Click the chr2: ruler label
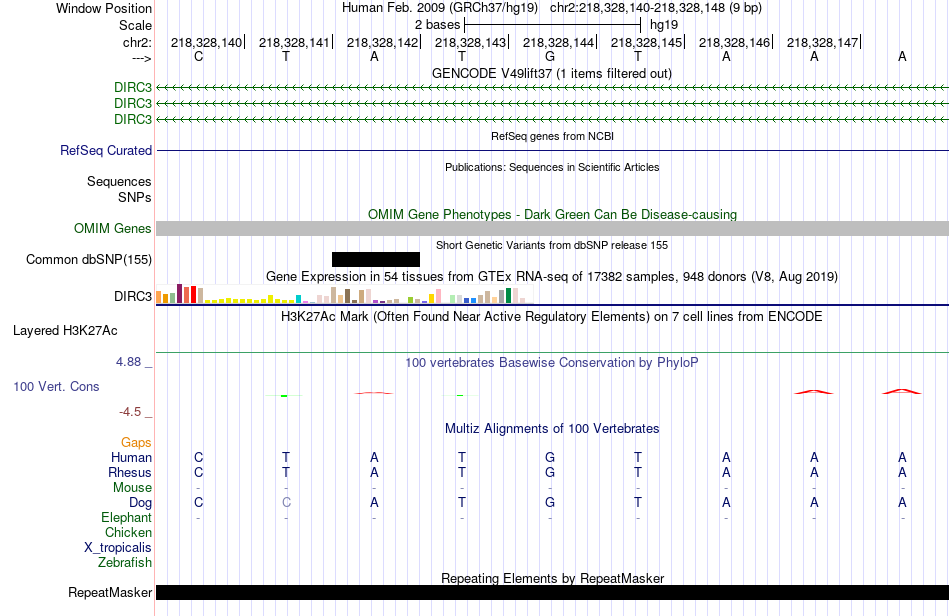 click(137, 42)
